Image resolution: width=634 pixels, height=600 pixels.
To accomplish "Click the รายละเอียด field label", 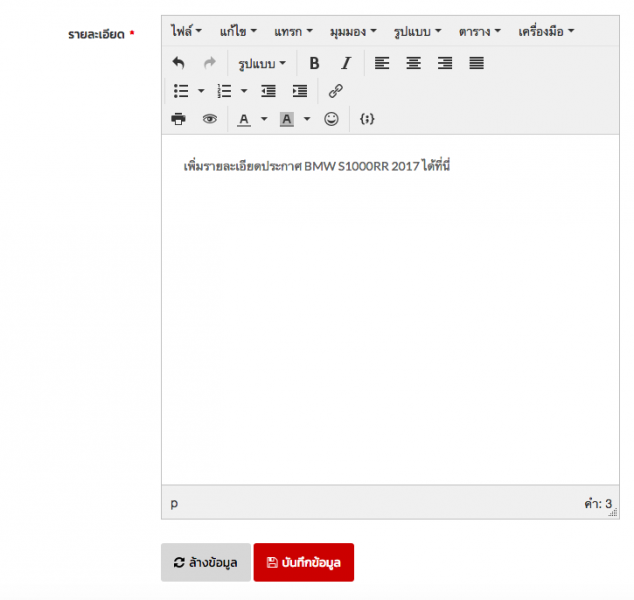I will pyautogui.click(x=96, y=34).
